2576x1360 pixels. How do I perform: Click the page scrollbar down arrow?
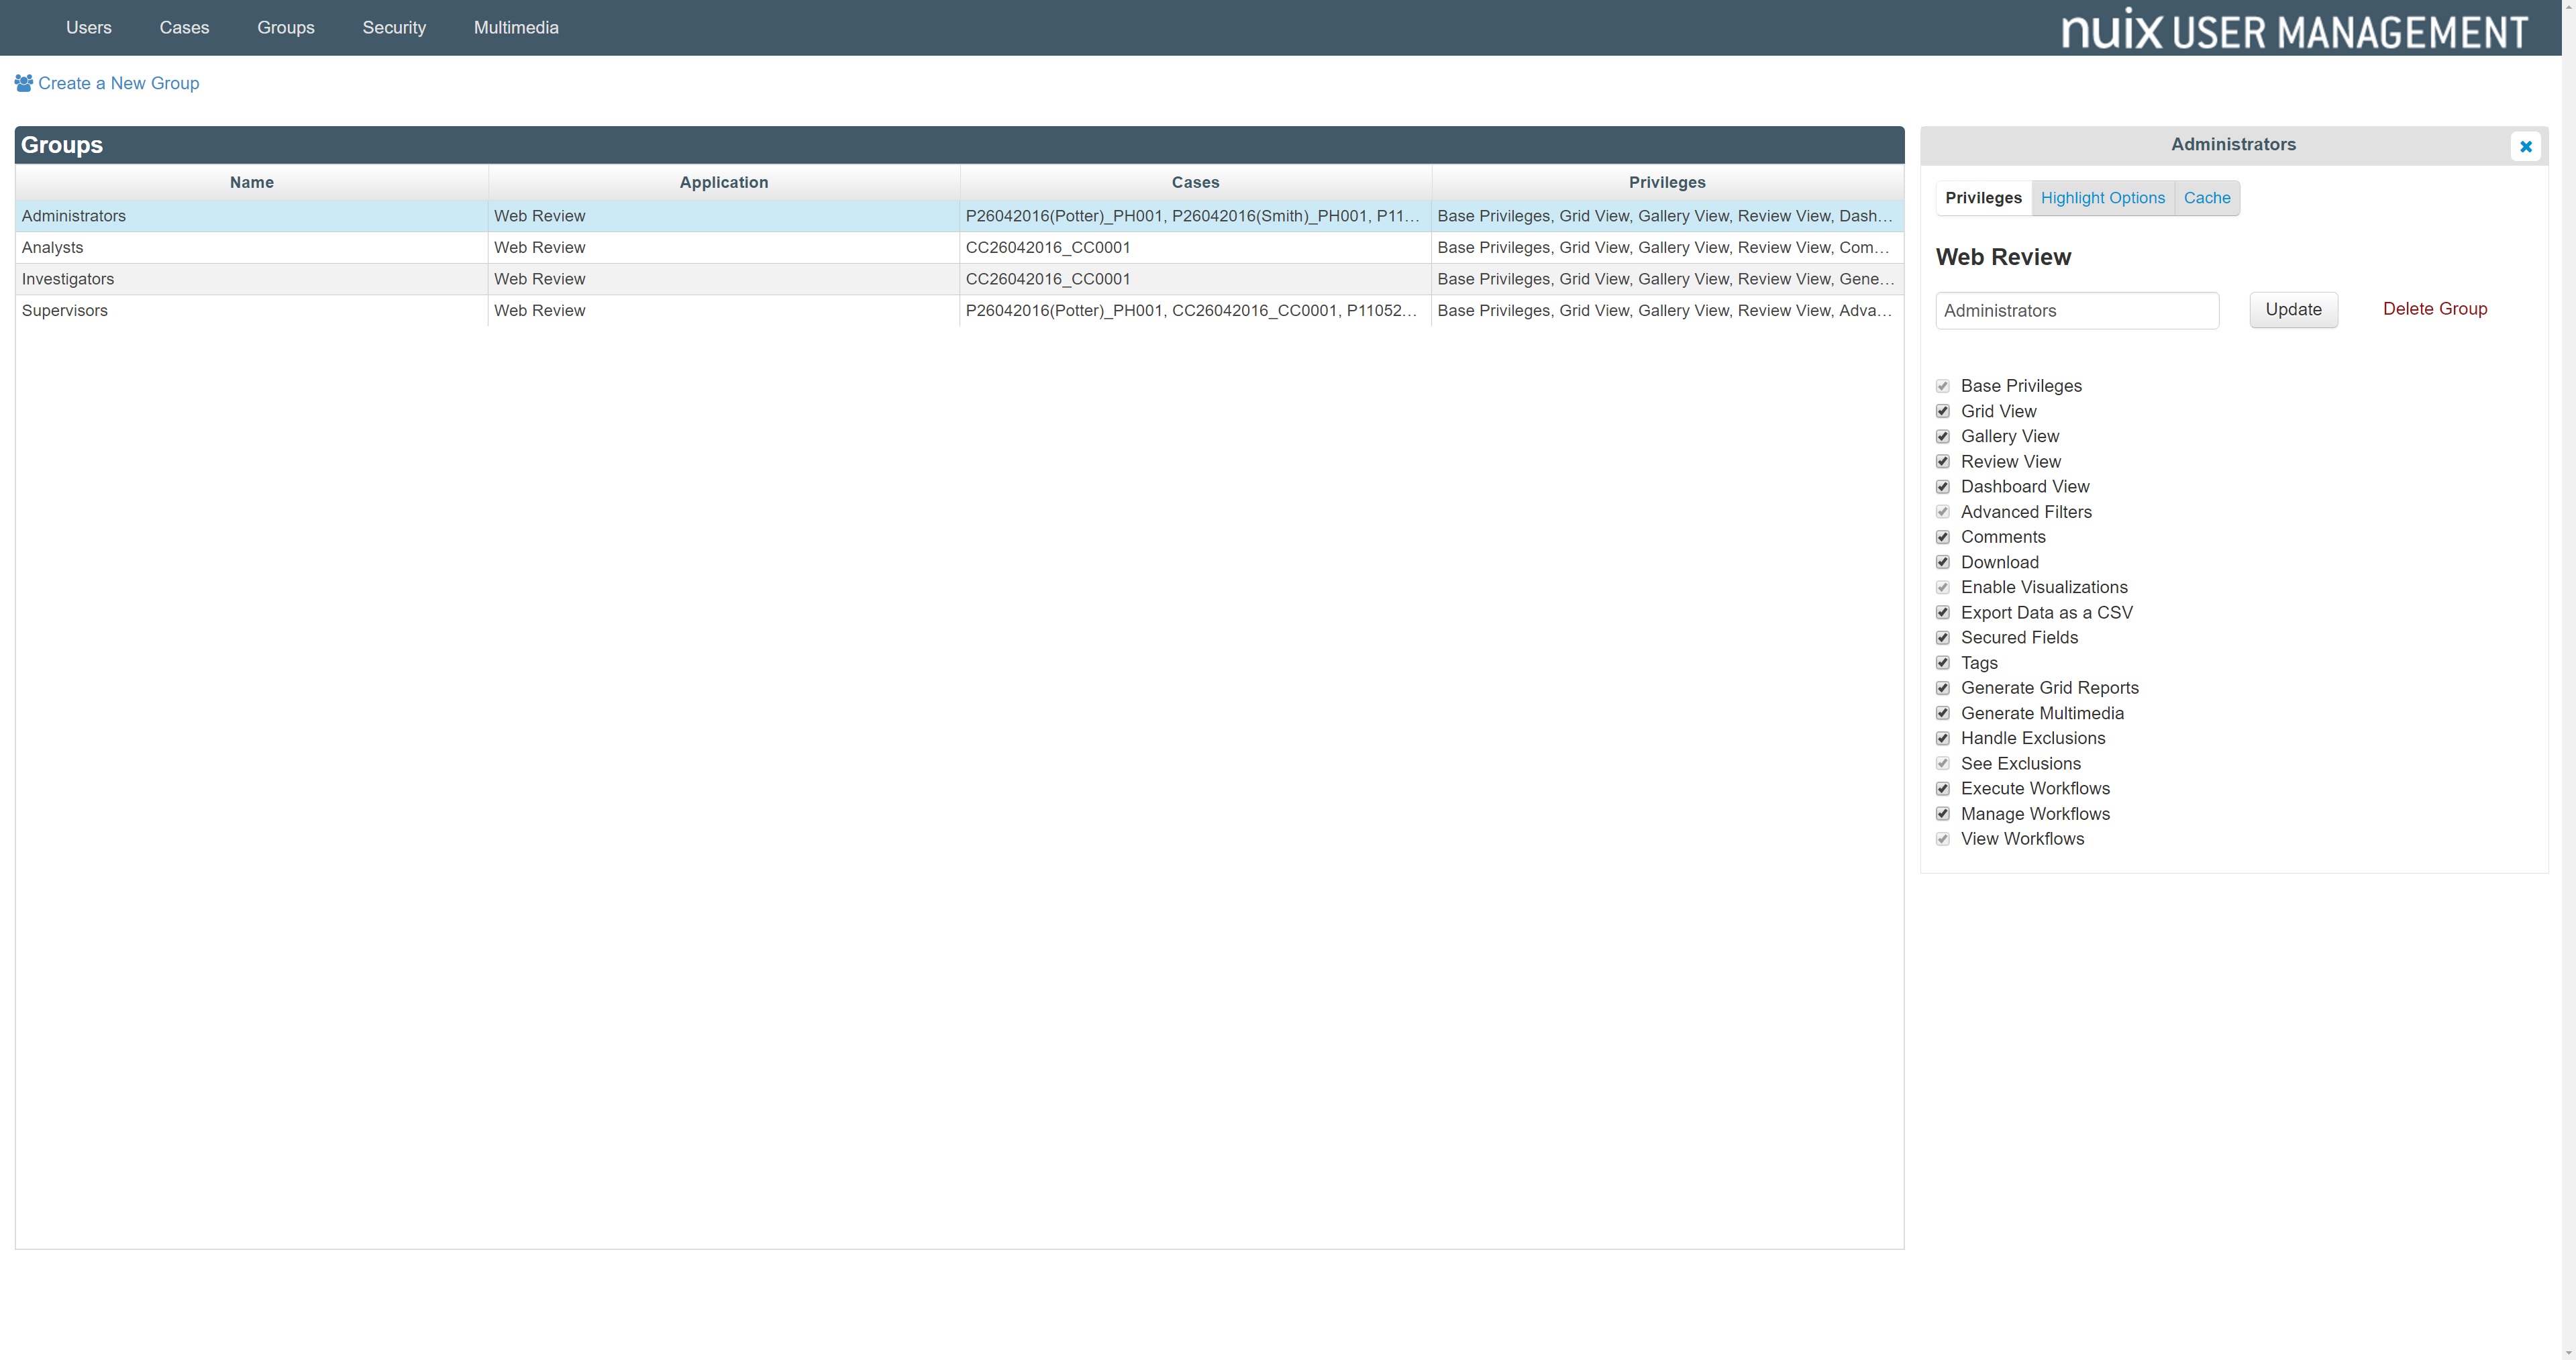tap(2568, 1352)
